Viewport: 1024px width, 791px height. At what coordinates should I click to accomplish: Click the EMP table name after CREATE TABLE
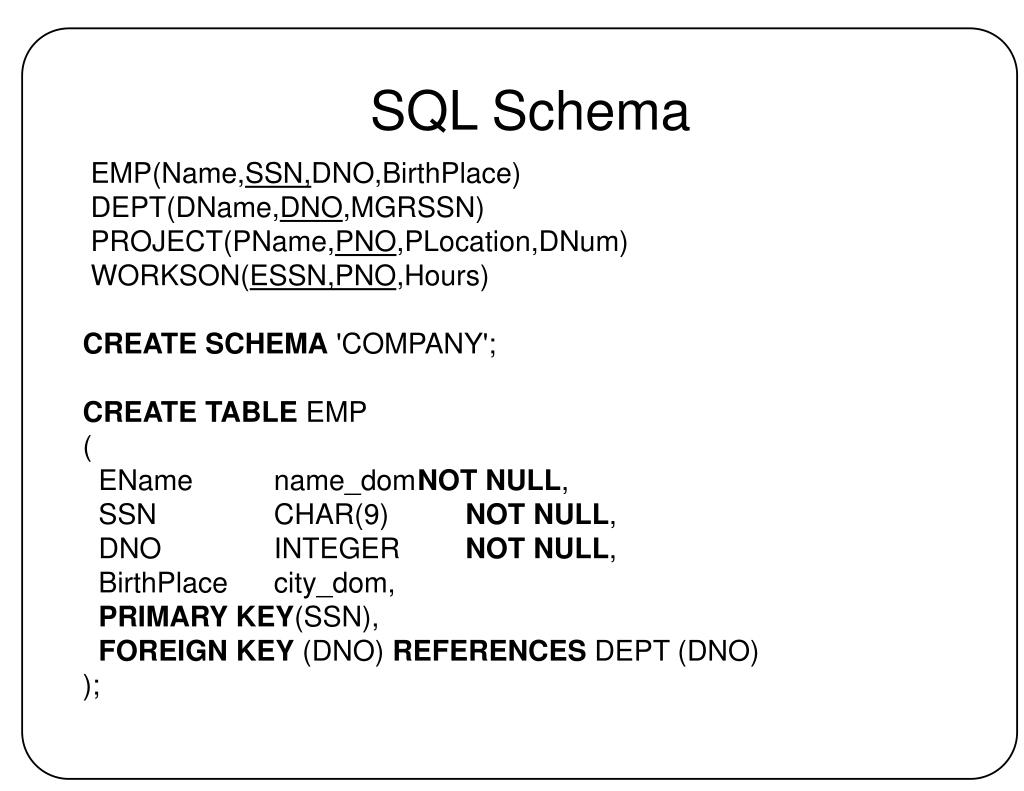tap(336, 412)
